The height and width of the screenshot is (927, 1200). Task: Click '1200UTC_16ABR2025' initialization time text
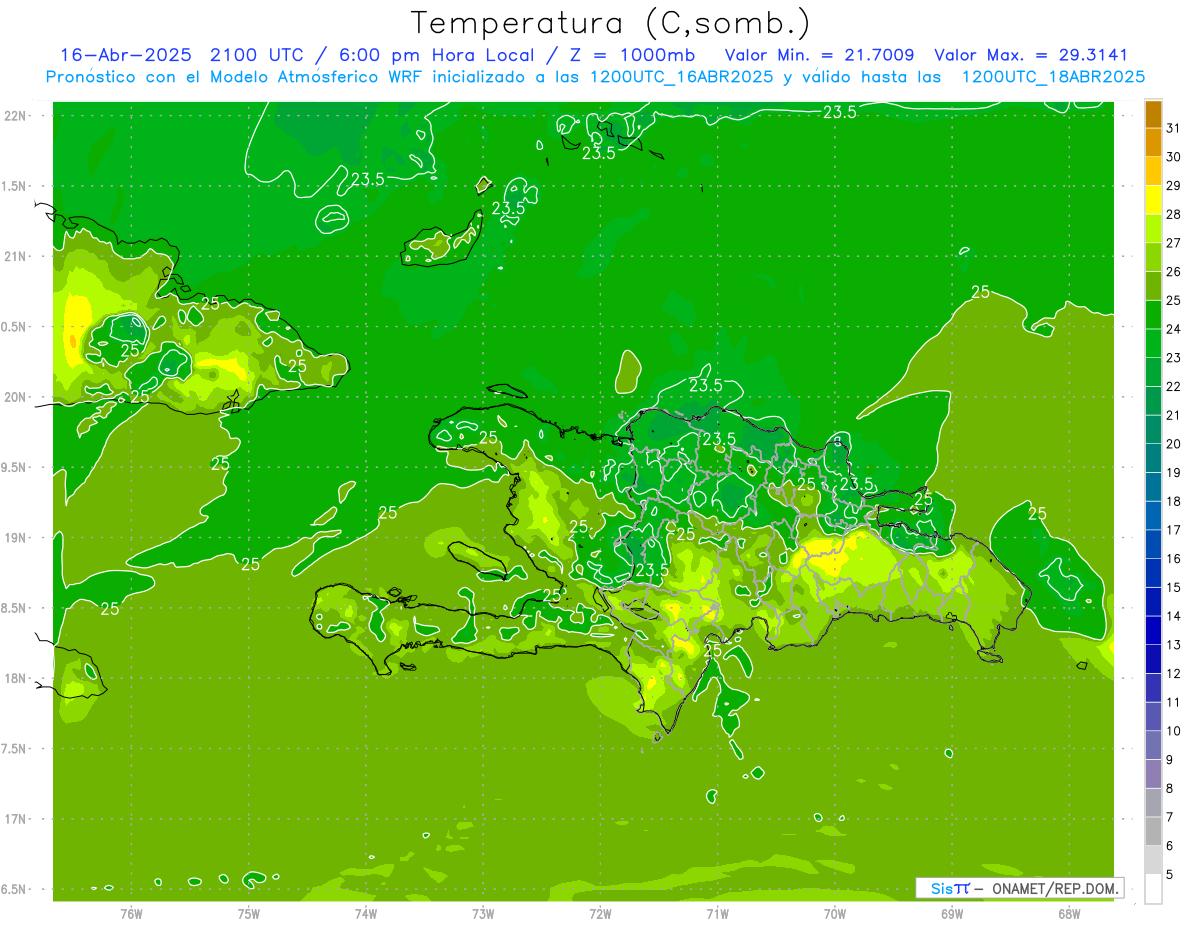click(682, 77)
